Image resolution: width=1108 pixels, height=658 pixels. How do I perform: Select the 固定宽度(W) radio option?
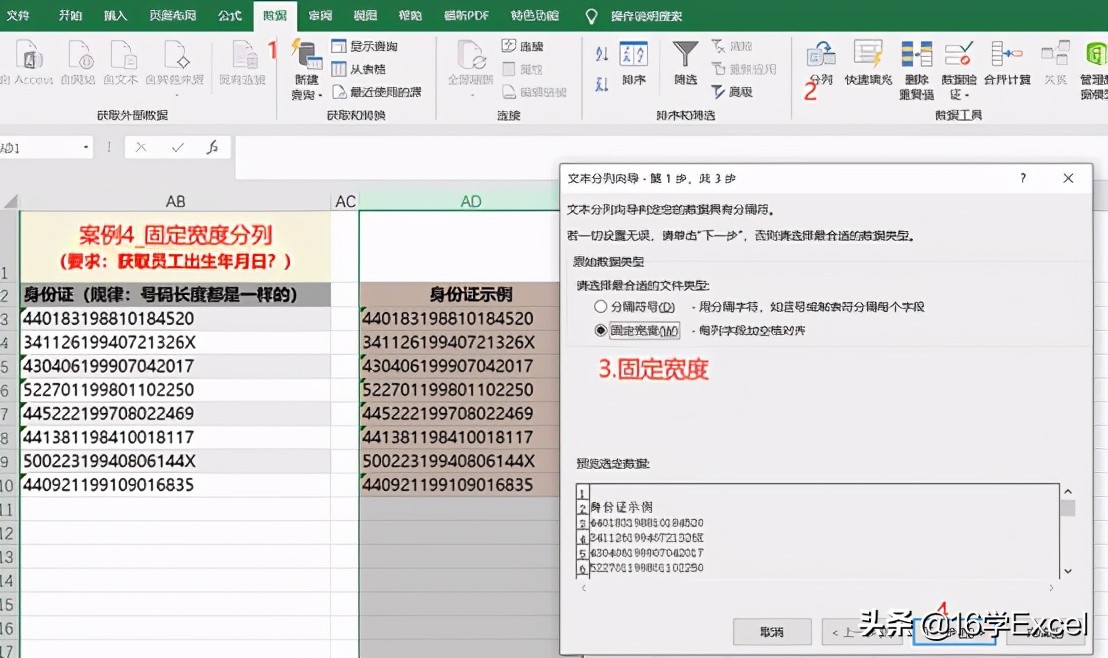(601, 330)
